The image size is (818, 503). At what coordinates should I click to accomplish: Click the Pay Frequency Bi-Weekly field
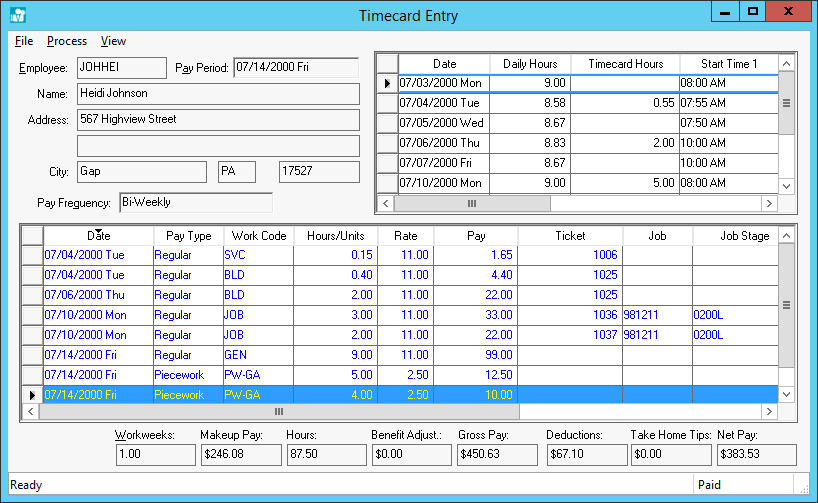click(x=195, y=203)
